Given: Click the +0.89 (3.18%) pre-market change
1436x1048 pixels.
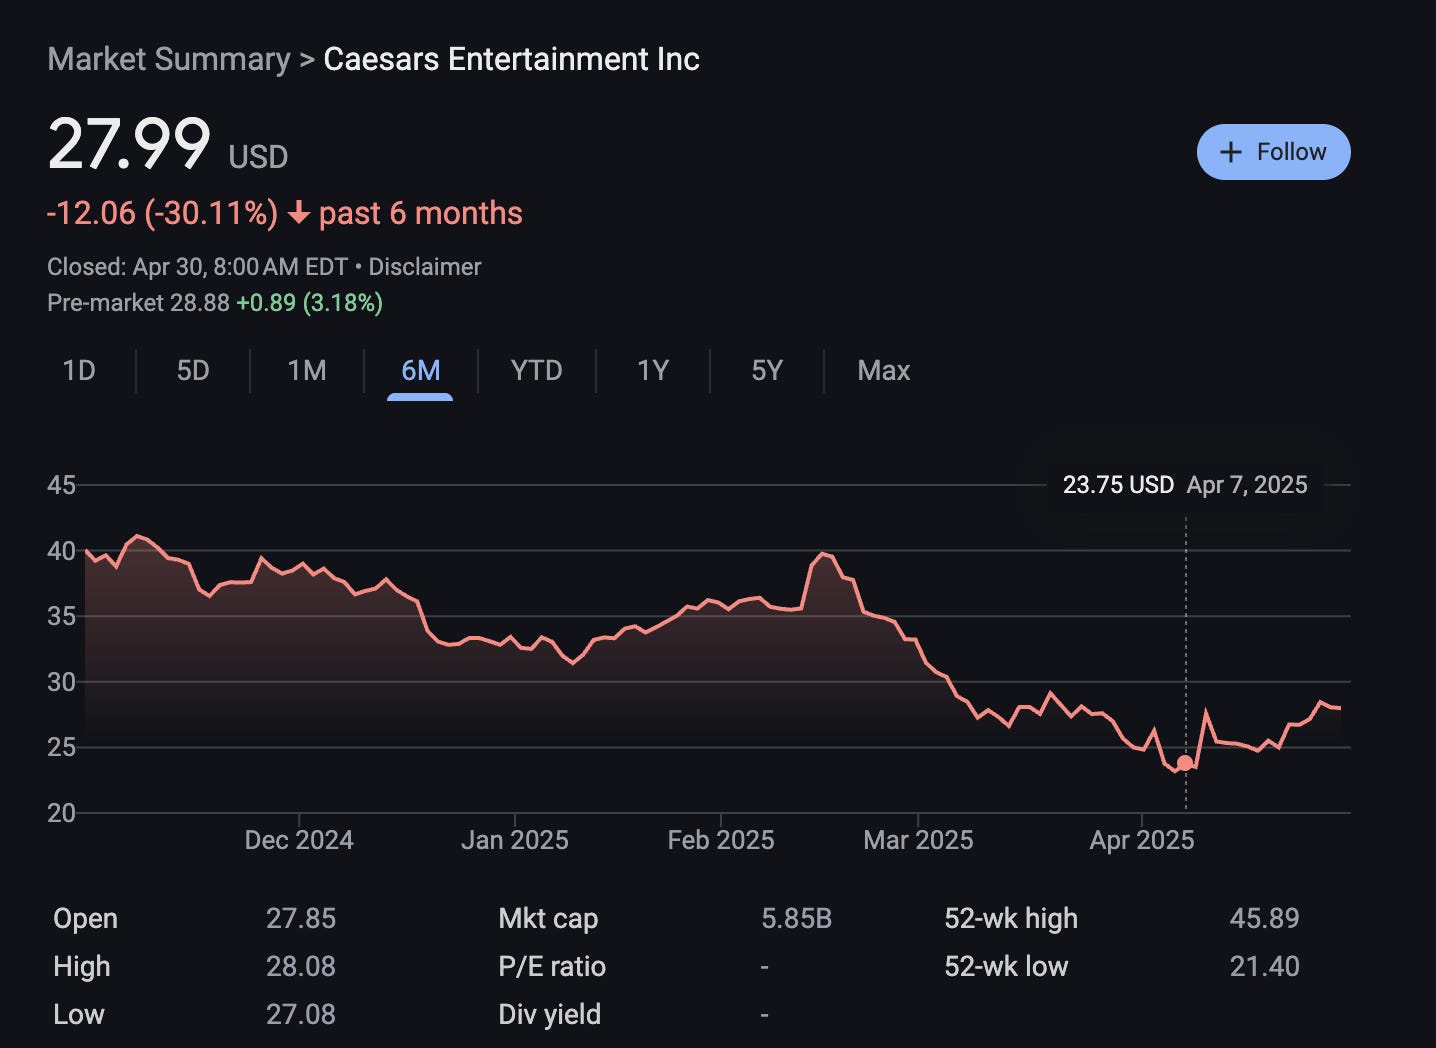Looking at the screenshot, I should tap(309, 303).
